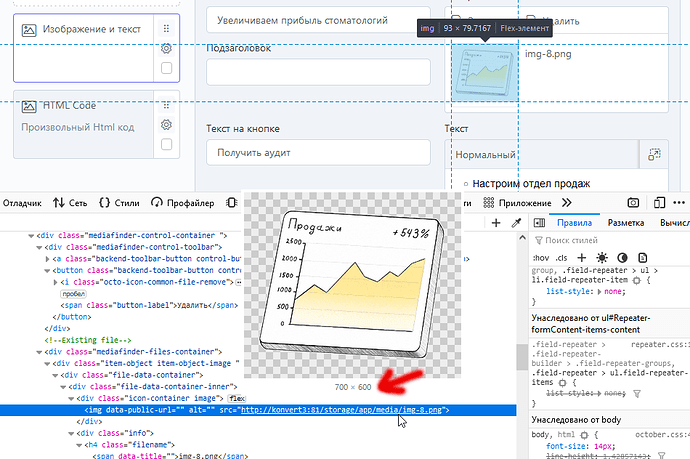Open the 'Нормальный' paragraph format dropdown
The image size is (690, 459).
tap(541, 155)
